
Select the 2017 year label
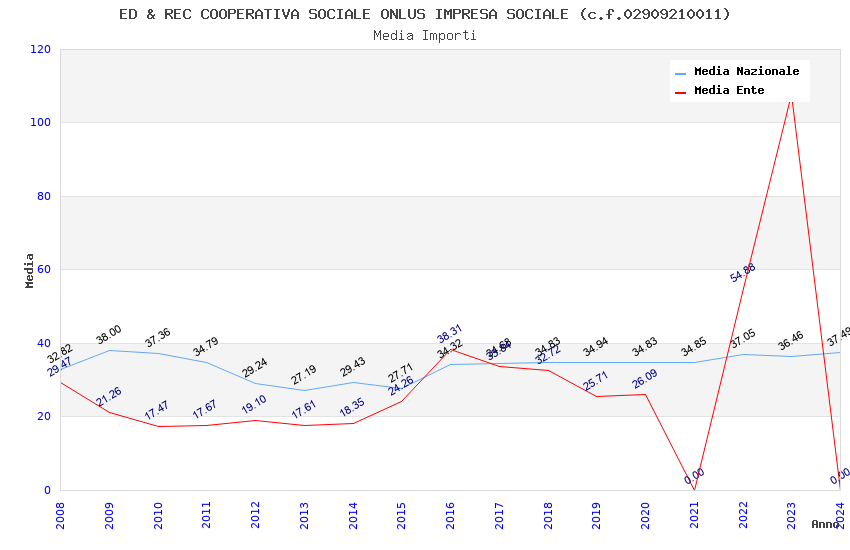[499, 515]
